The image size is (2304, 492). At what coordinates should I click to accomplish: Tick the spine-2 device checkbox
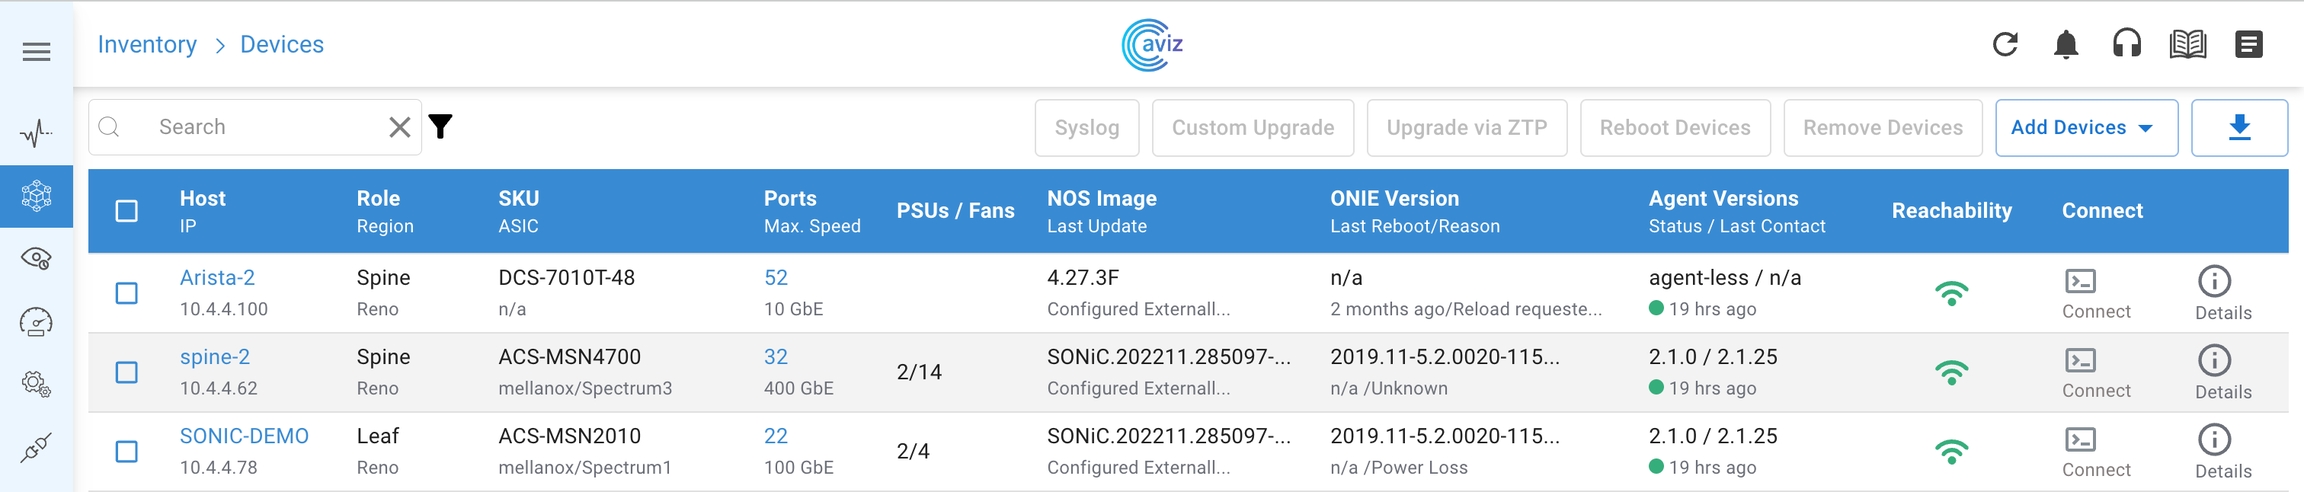point(127,372)
